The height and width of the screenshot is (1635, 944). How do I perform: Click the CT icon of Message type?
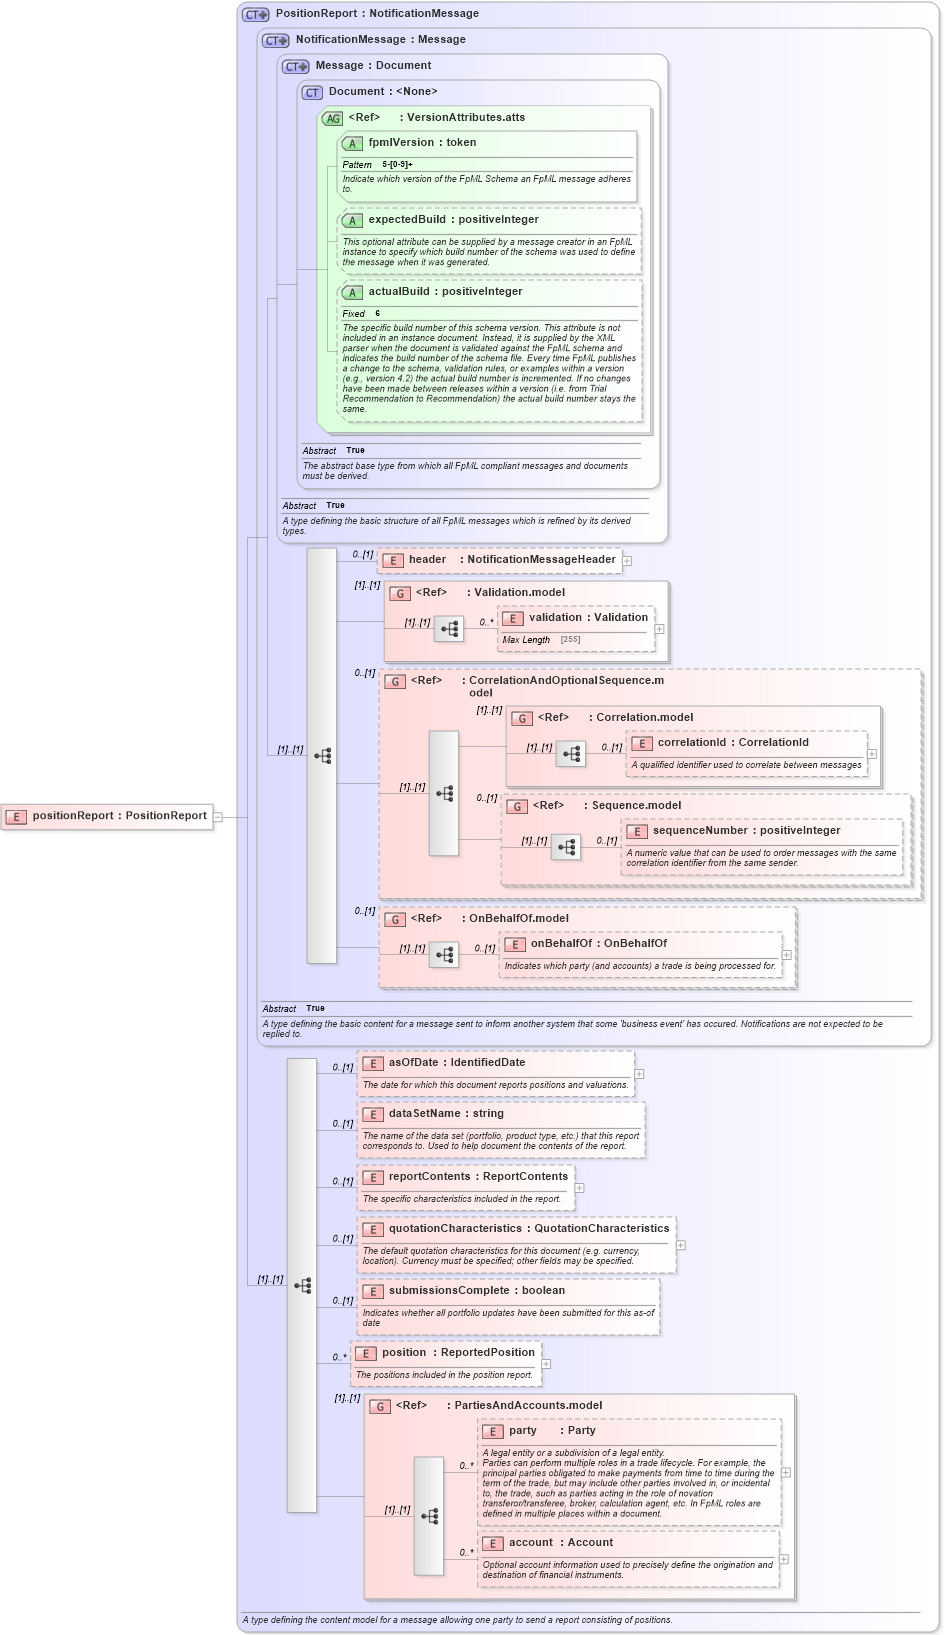pos(296,66)
